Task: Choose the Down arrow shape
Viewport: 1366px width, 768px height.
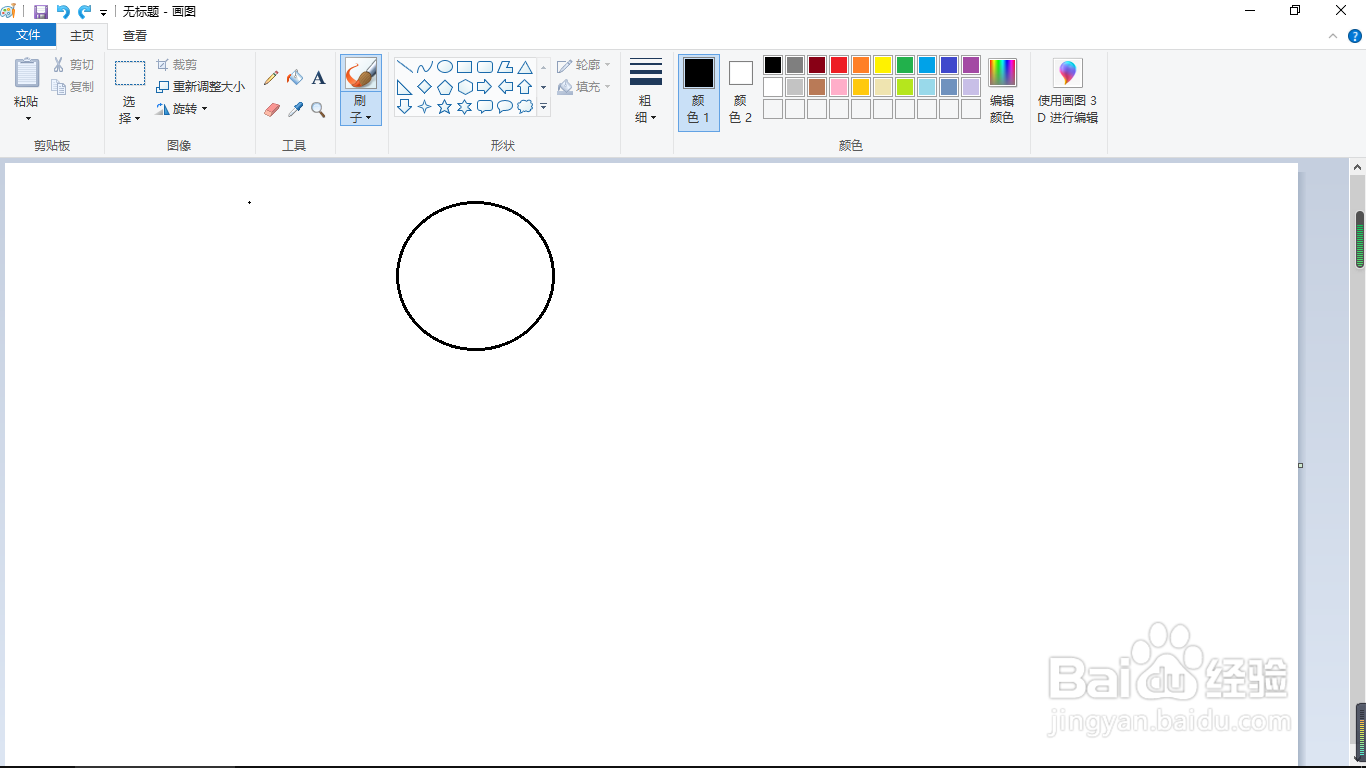Action: pos(405,106)
